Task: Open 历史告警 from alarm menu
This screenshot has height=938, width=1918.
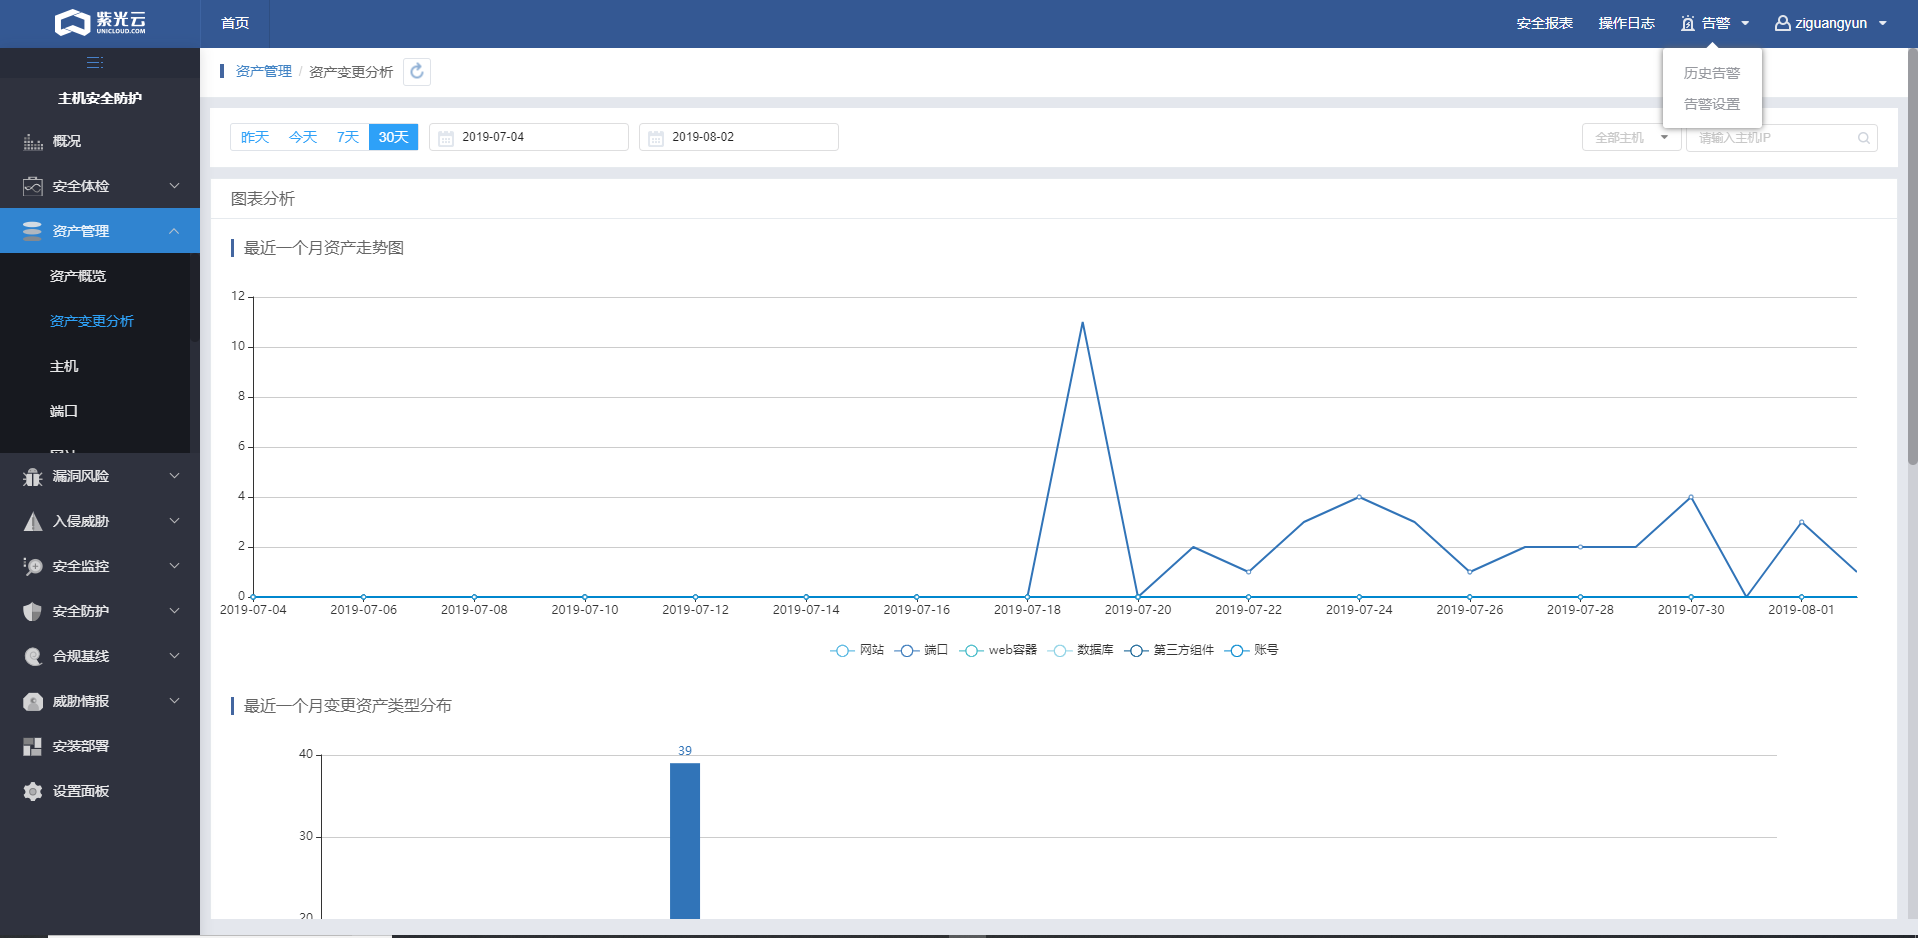Action: coord(1712,73)
